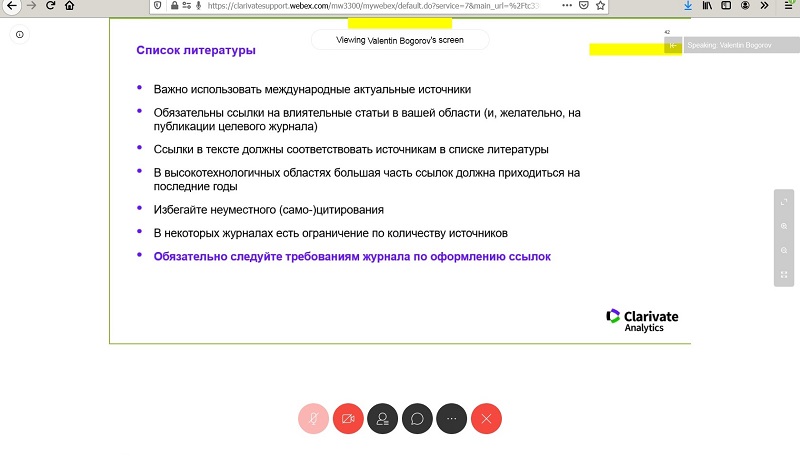Enter full screen view of shared content
Screen dimensions: 800x456
(784, 203)
